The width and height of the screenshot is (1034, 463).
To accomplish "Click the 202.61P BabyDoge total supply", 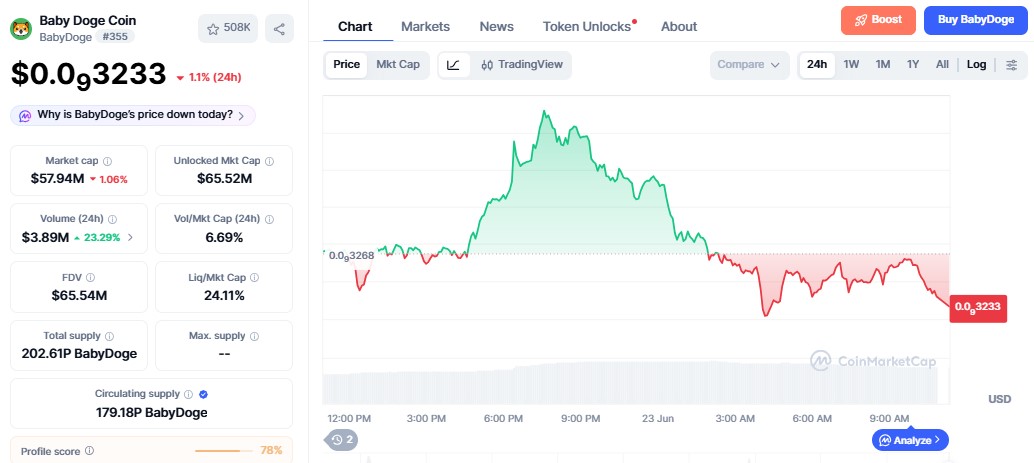I will pyautogui.click(x=79, y=354).
